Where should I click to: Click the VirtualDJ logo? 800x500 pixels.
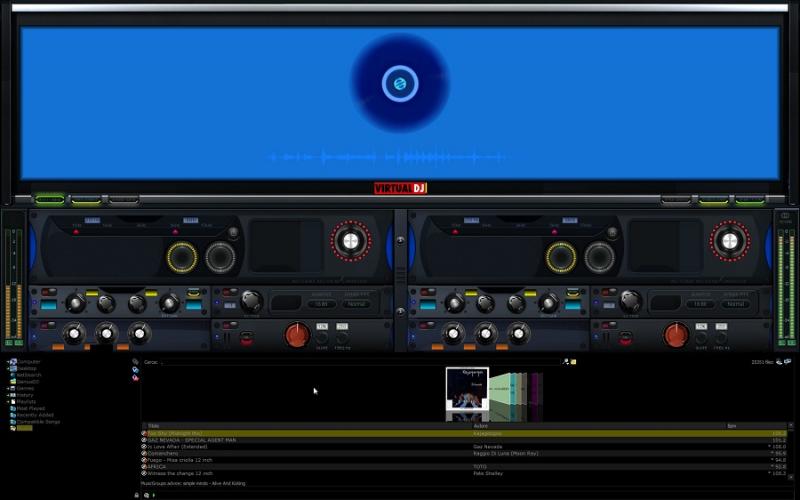tap(400, 188)
